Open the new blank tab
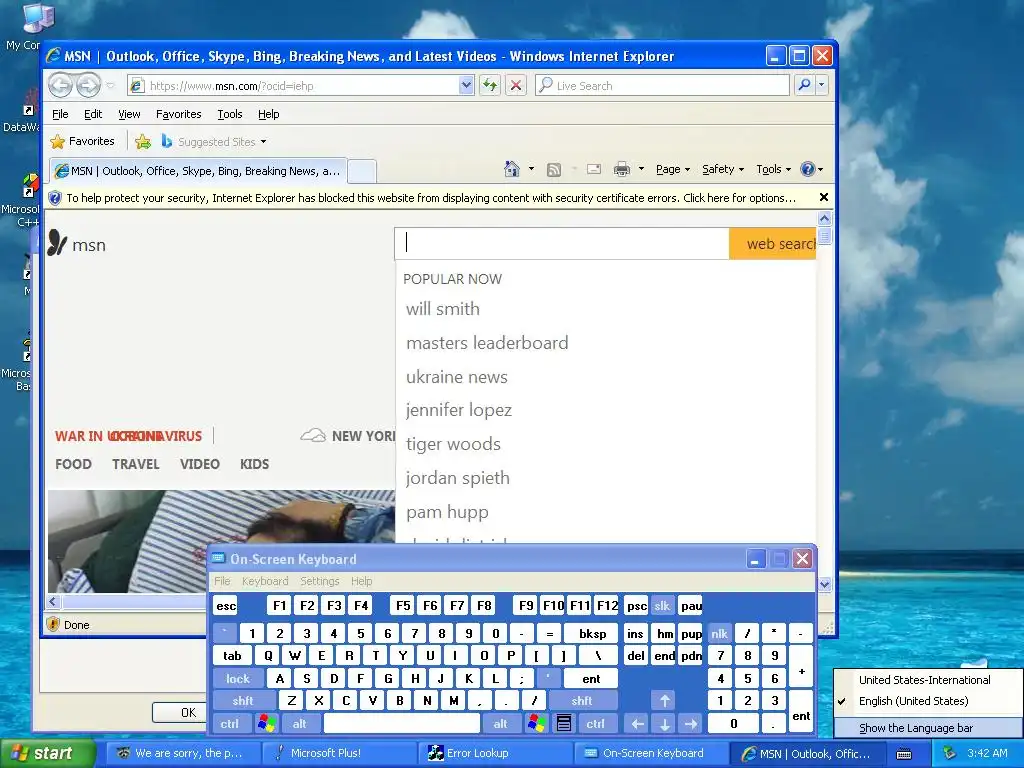Image resolution: width=1024 pixels, height=768 pixels. click(362, 171)
